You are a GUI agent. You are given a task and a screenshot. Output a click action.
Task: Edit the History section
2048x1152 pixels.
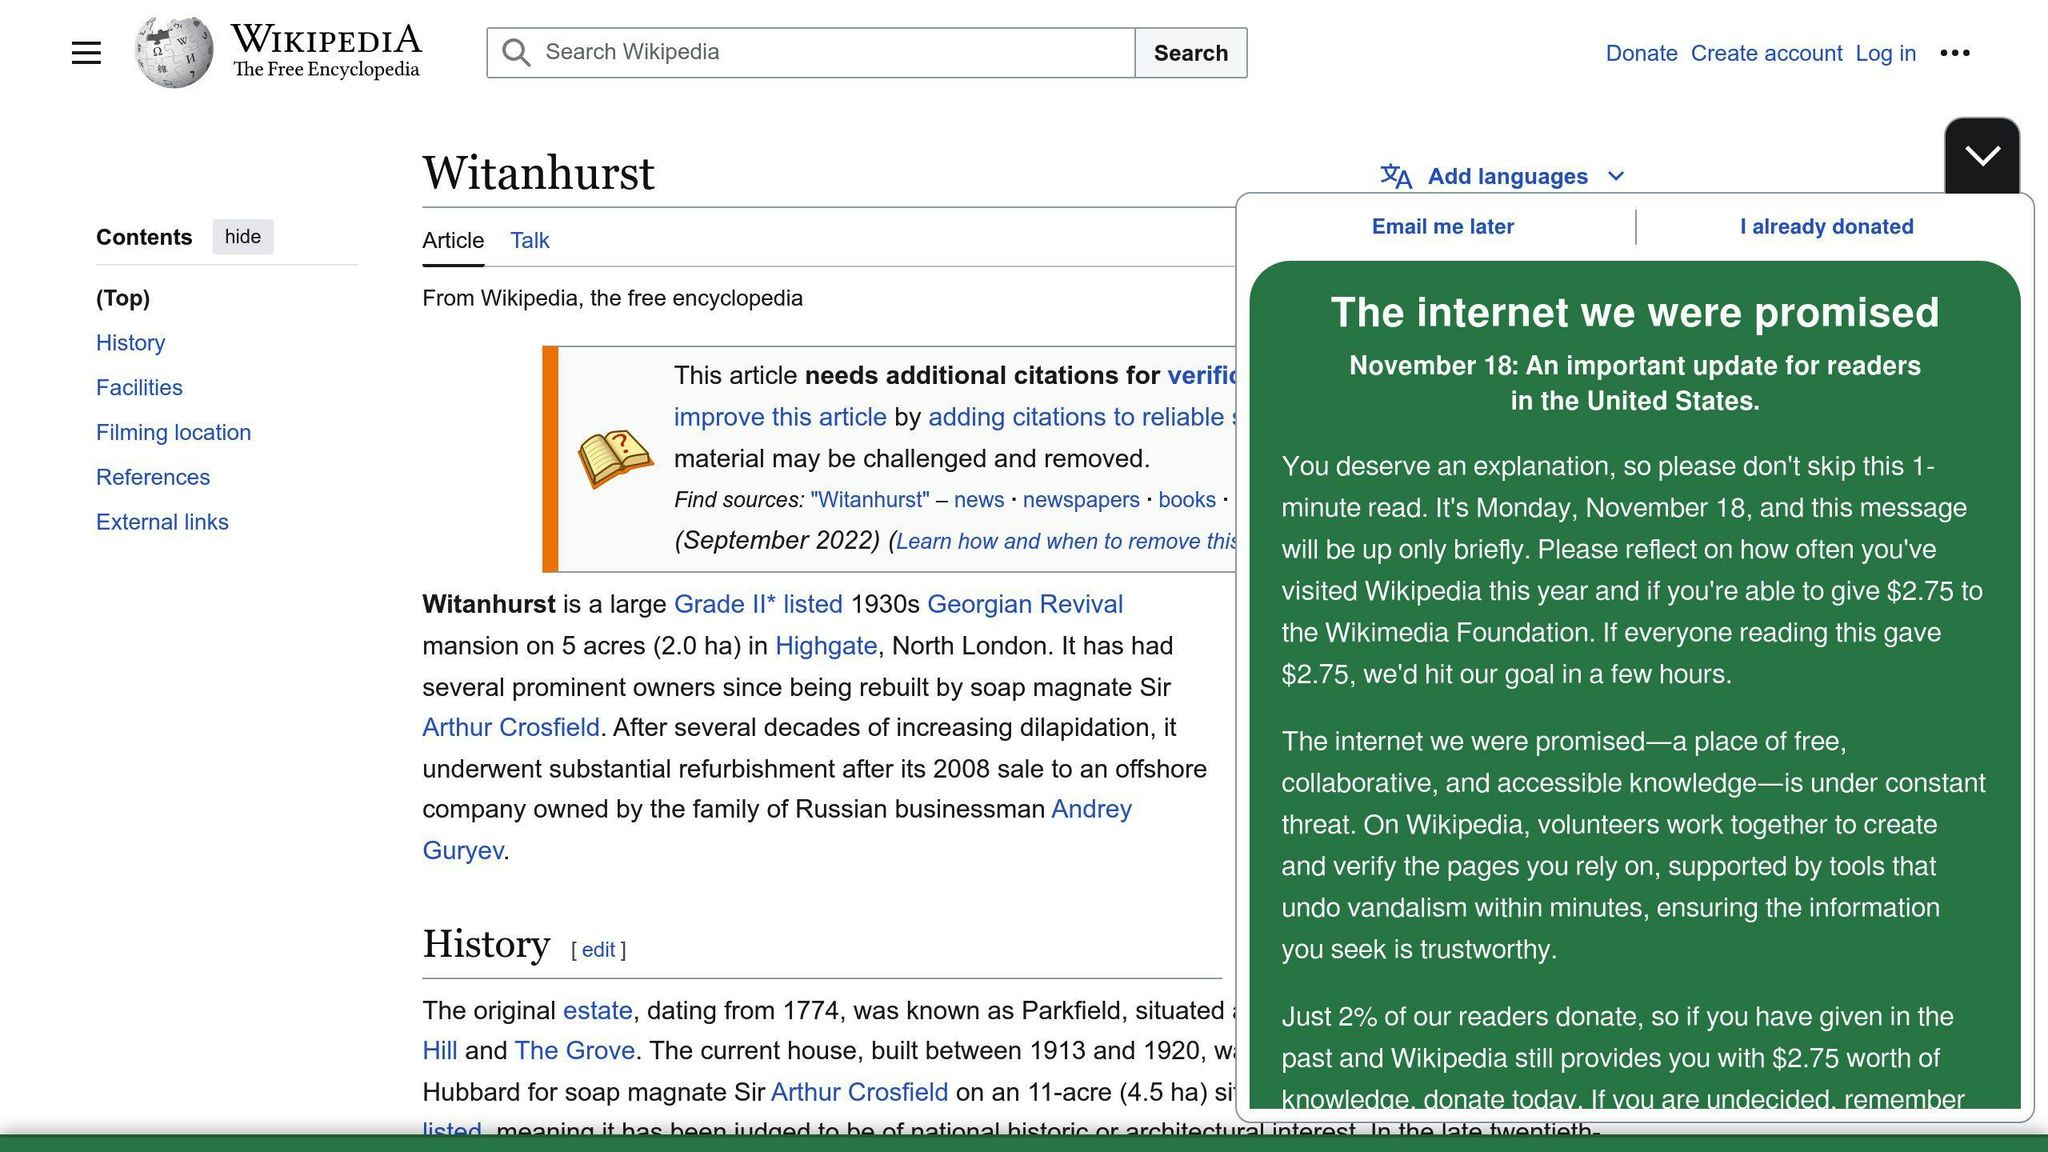[x=598, y=950]
